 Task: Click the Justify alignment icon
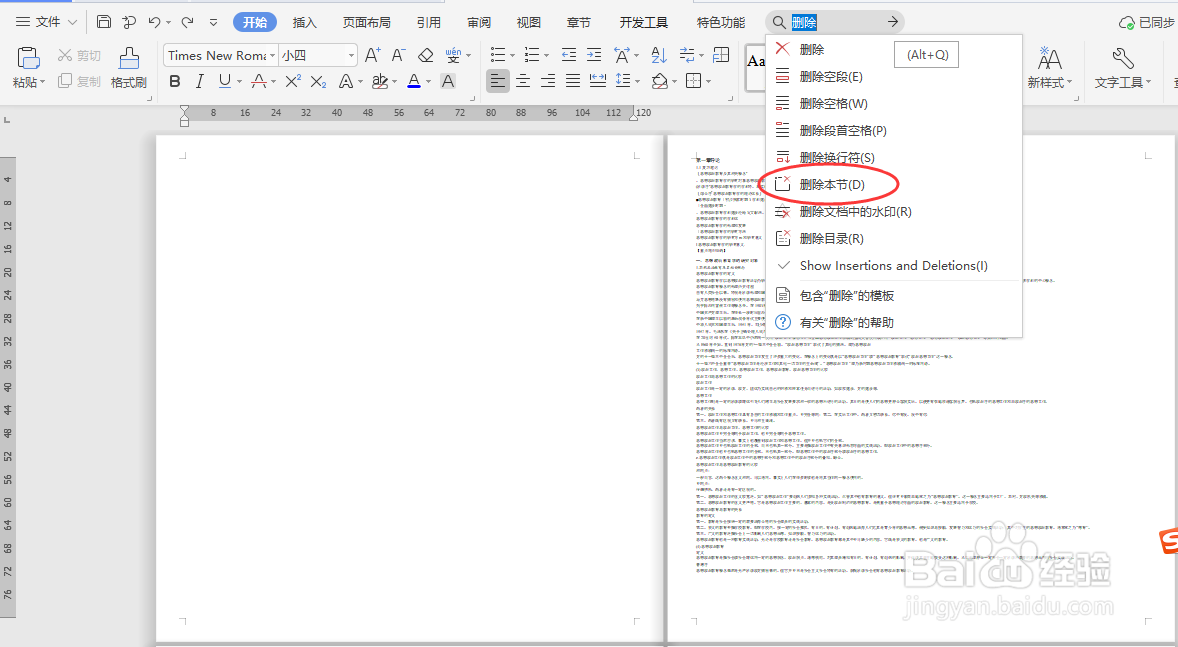click(572, 81)
